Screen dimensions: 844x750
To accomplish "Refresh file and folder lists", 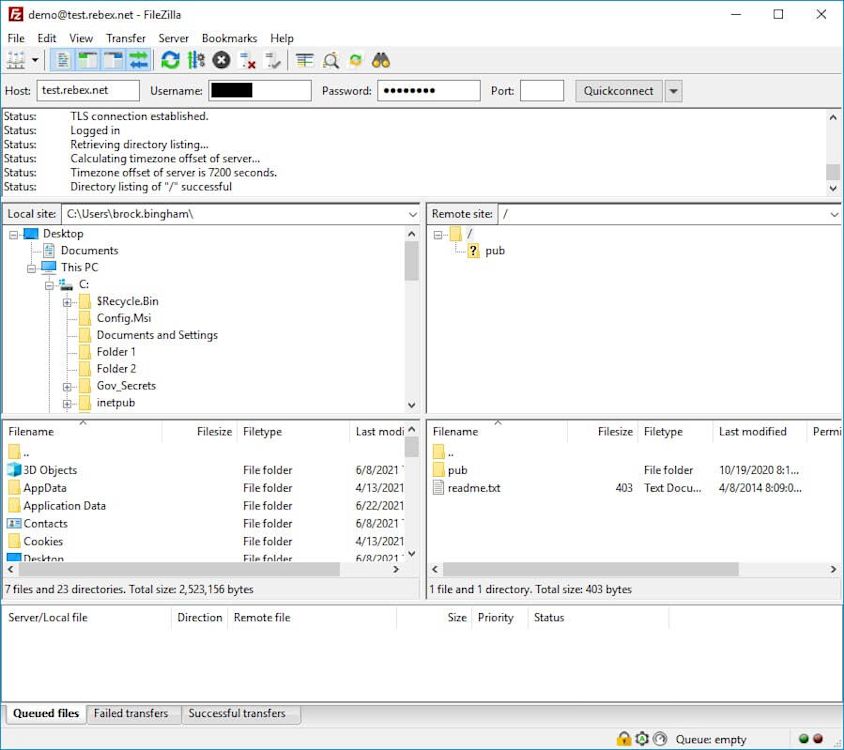I will 170,60.
